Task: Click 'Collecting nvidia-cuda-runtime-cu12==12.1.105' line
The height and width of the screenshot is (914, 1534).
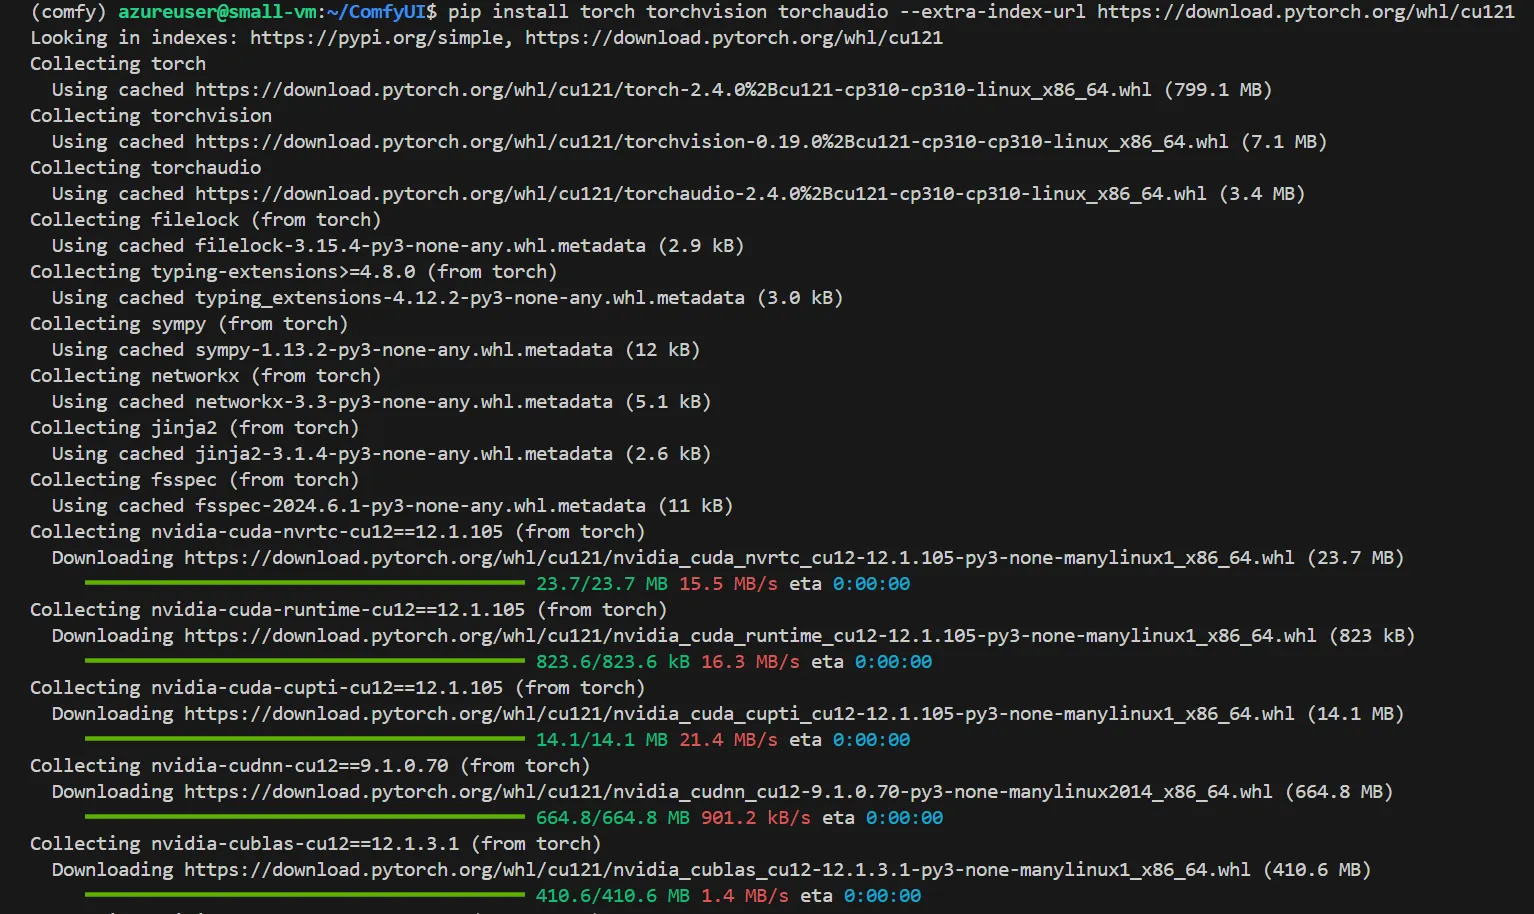Action: tap(349, 610)
